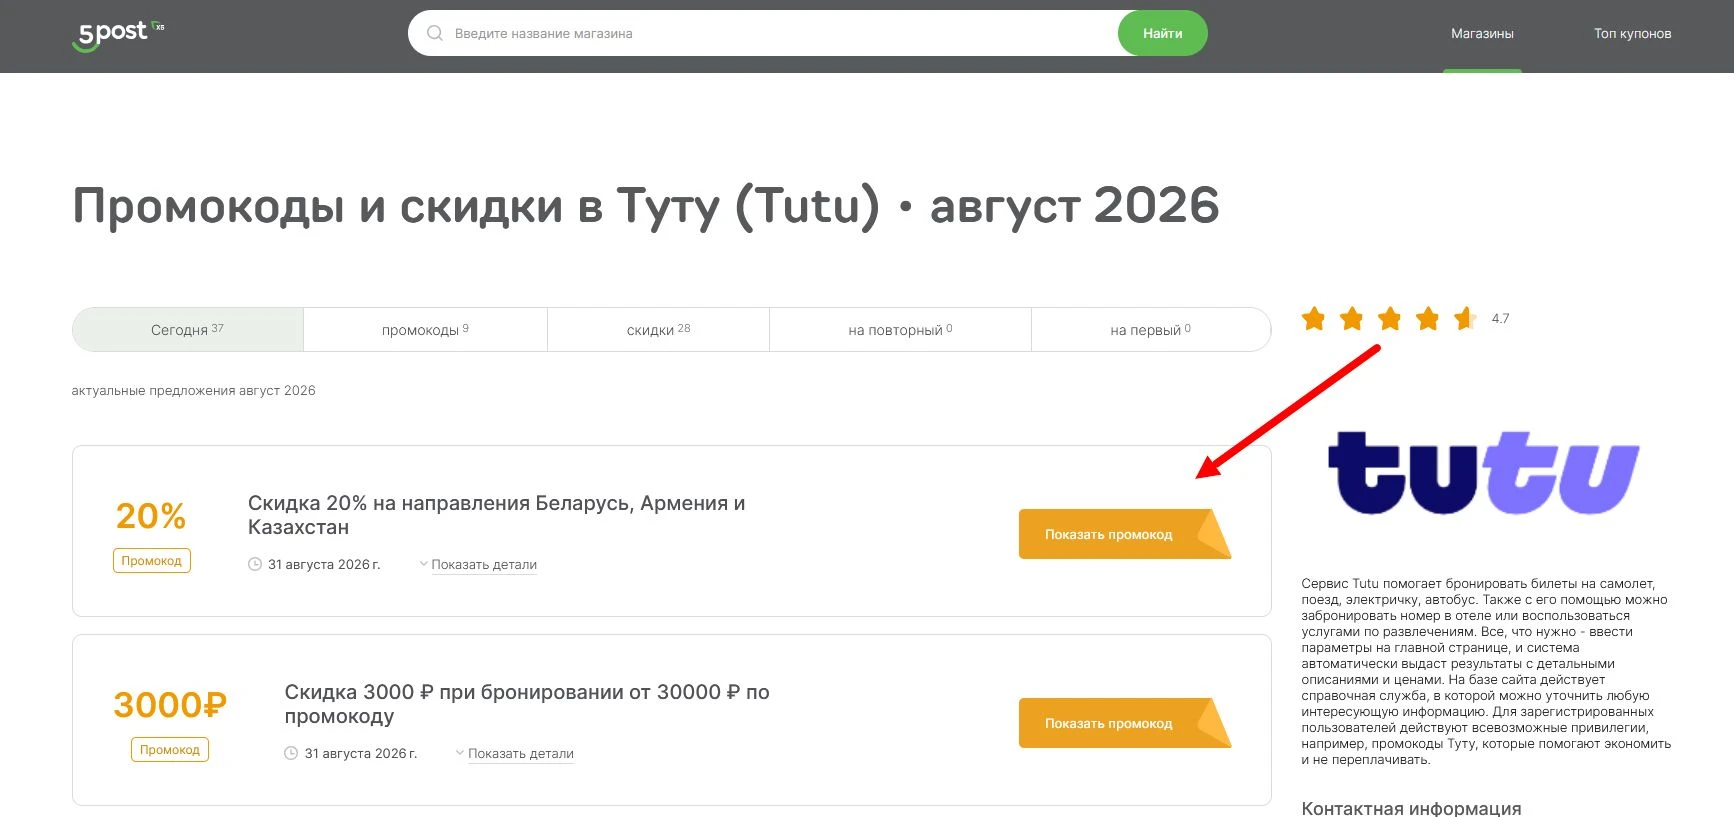Click the 3000₽ discount value
The image size is (1734, 817).
tap(170, 705)
